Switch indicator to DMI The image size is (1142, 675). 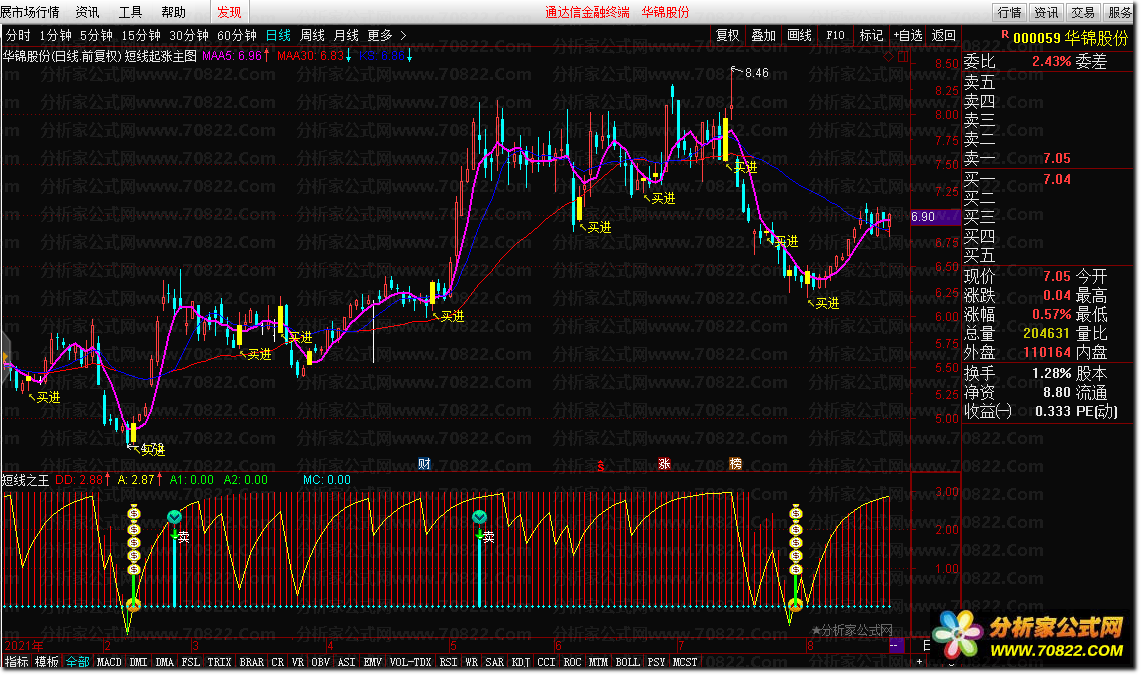pyautogui.click(x=138, y=662)
